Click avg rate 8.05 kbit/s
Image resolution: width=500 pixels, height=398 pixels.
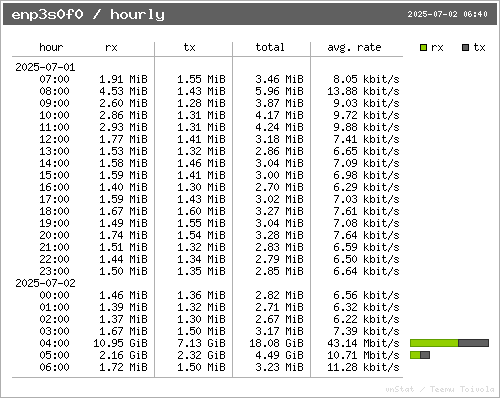point(366,79)
